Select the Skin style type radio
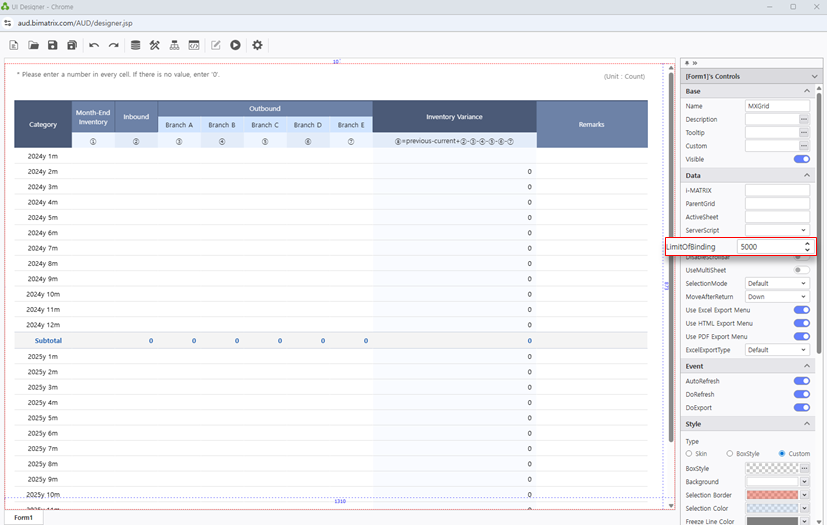This screenshot has width=827, height=525. tap(689, 454)
